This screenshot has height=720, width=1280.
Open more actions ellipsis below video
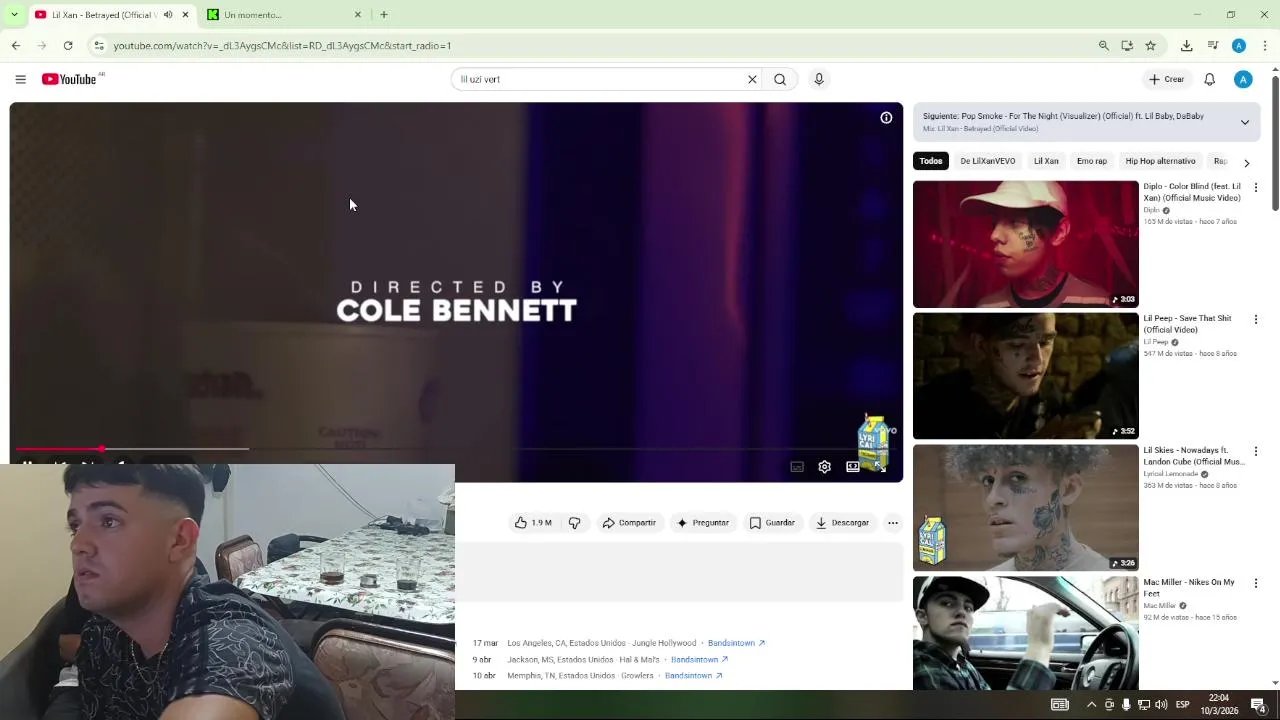893,523
